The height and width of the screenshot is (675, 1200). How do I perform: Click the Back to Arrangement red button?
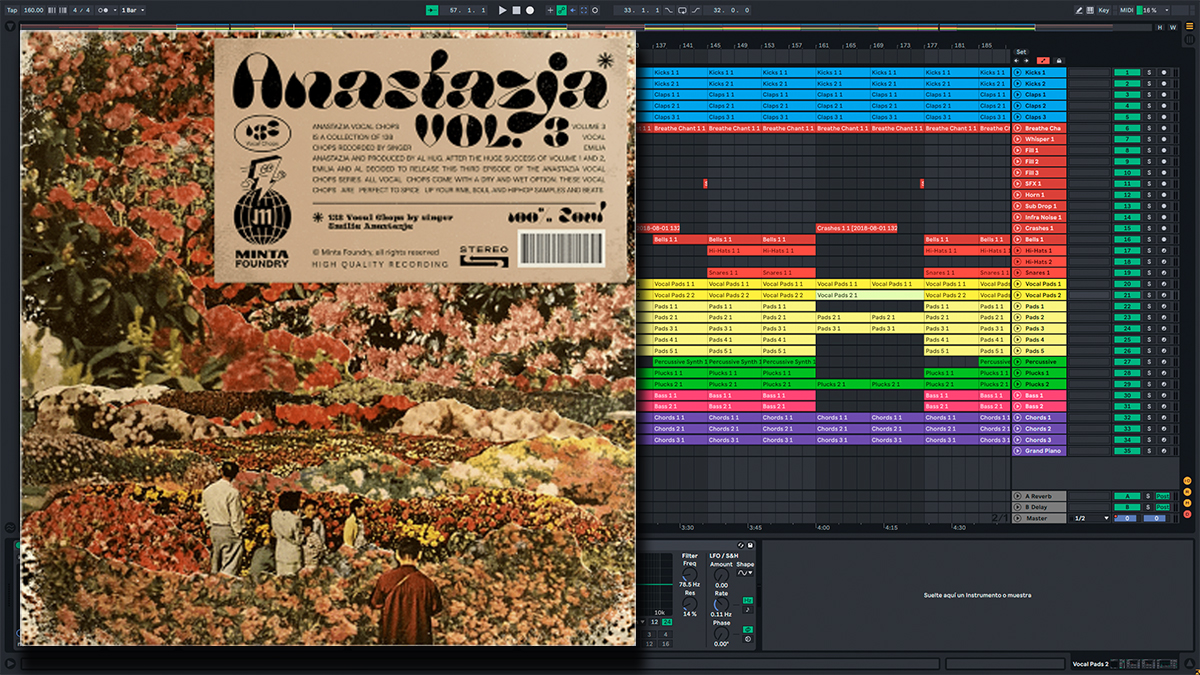[1043, 60]
